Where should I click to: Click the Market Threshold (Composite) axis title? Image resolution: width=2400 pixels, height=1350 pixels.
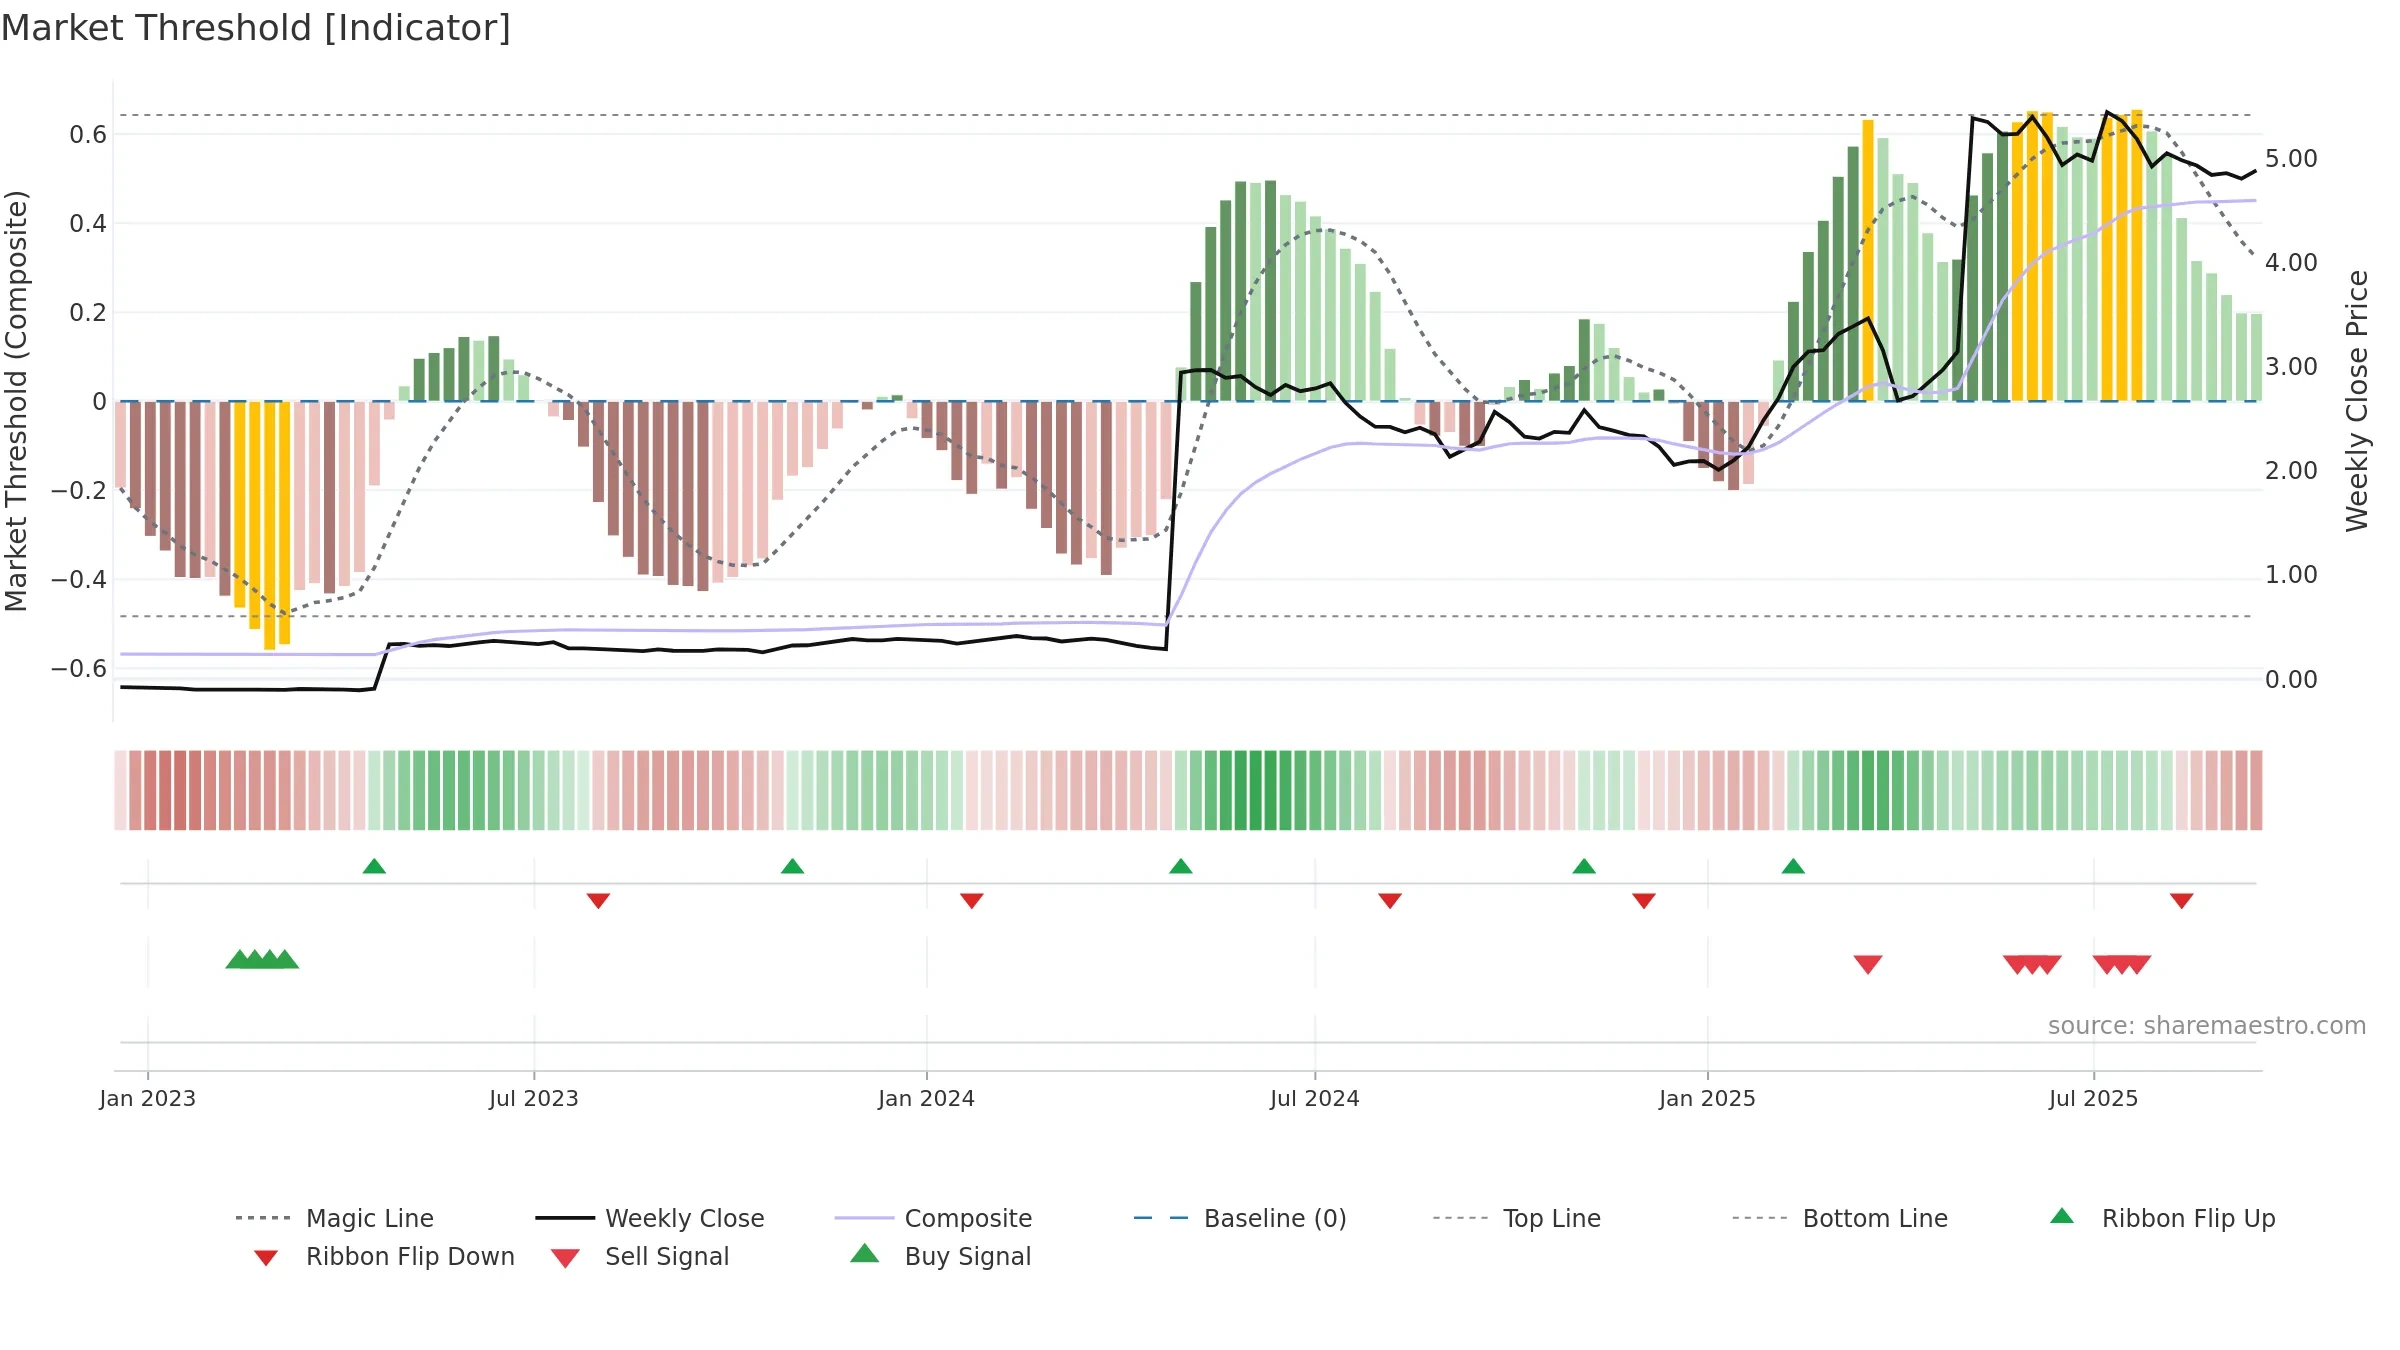pyautogui.click(x=16, y=400)
